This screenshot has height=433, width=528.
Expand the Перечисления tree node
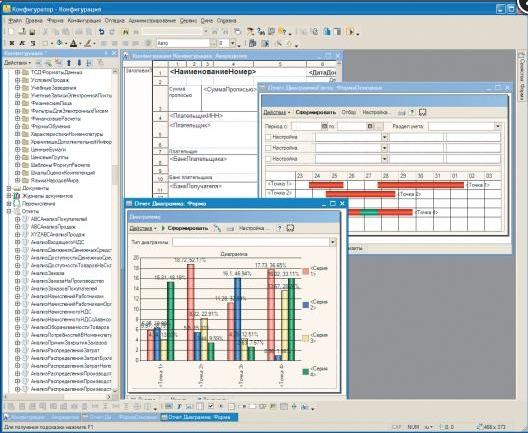point(9,204)
